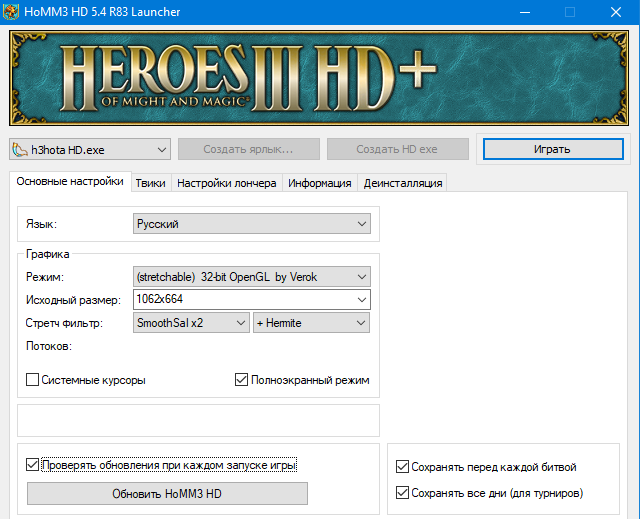Open the Hermite filter dropdown
The image size is (640, 519).
coord(311,323)
